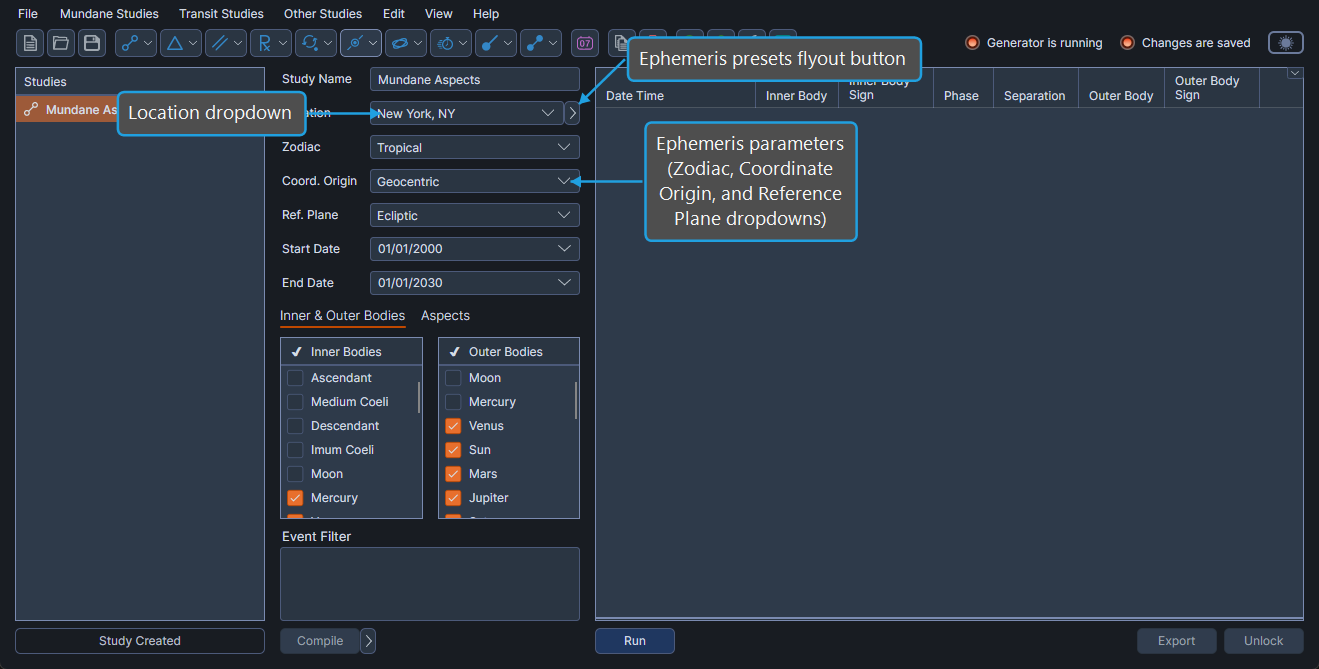This screenshot has height=669, width=1319.
Task: Click the Export button
Action: 1177,641
